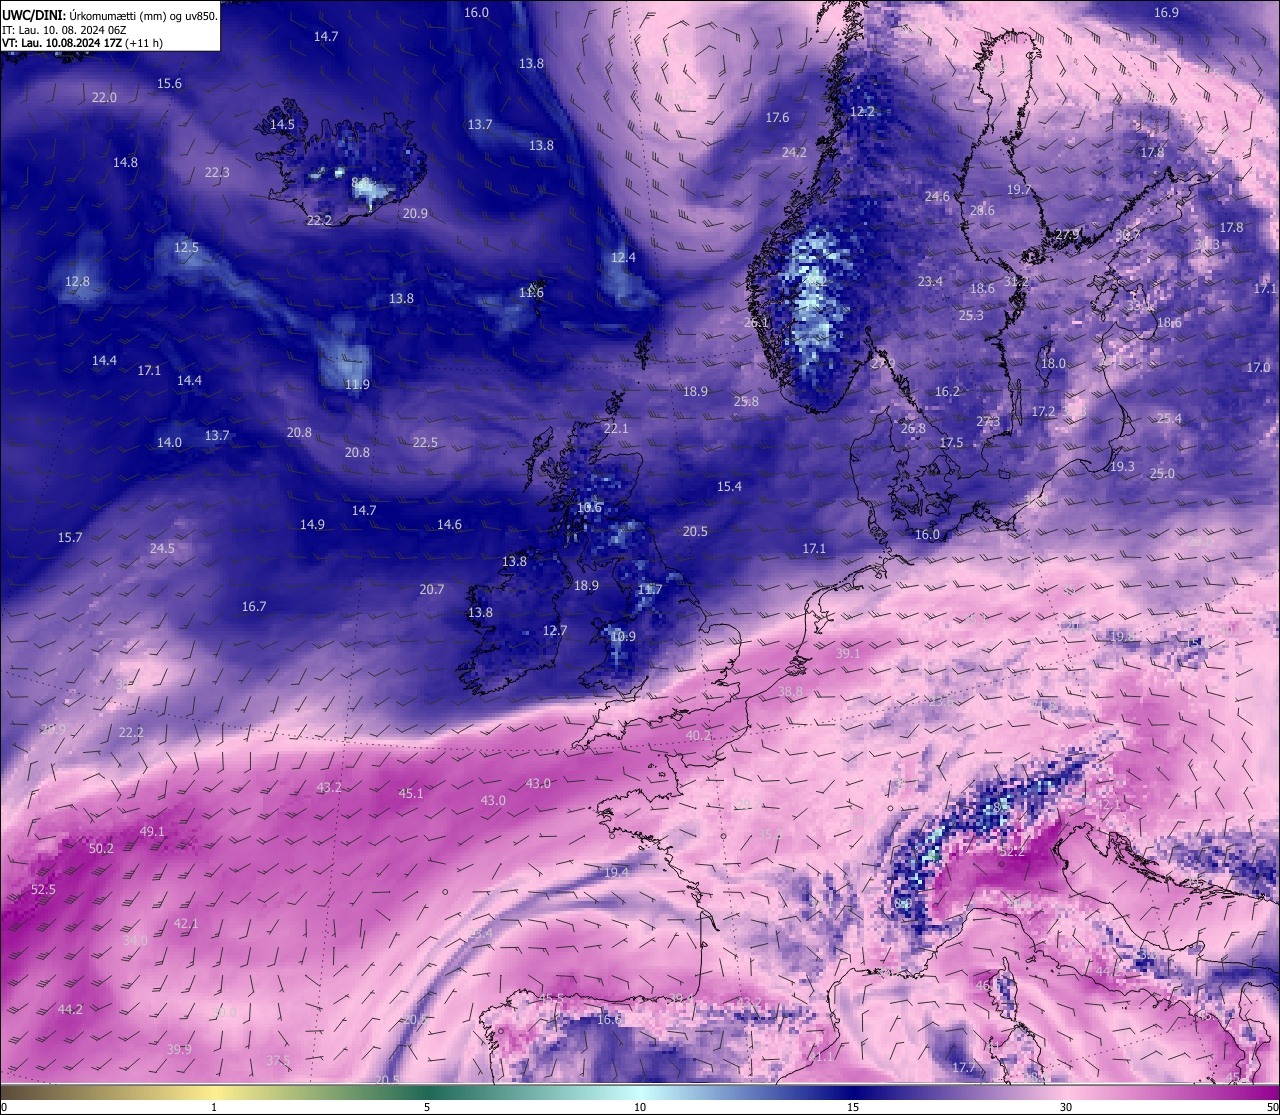Click the map value 19.3

coord(1122,467)
